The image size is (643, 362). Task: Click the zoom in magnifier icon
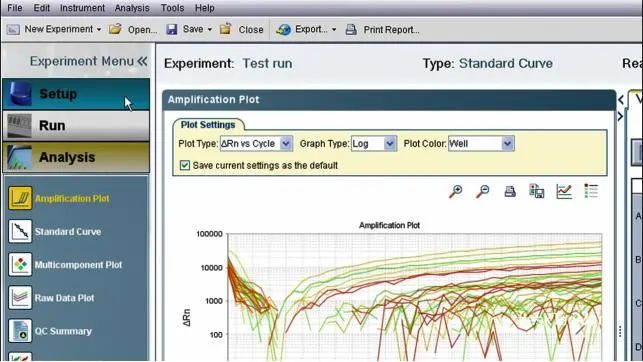[x=455, y=191]
